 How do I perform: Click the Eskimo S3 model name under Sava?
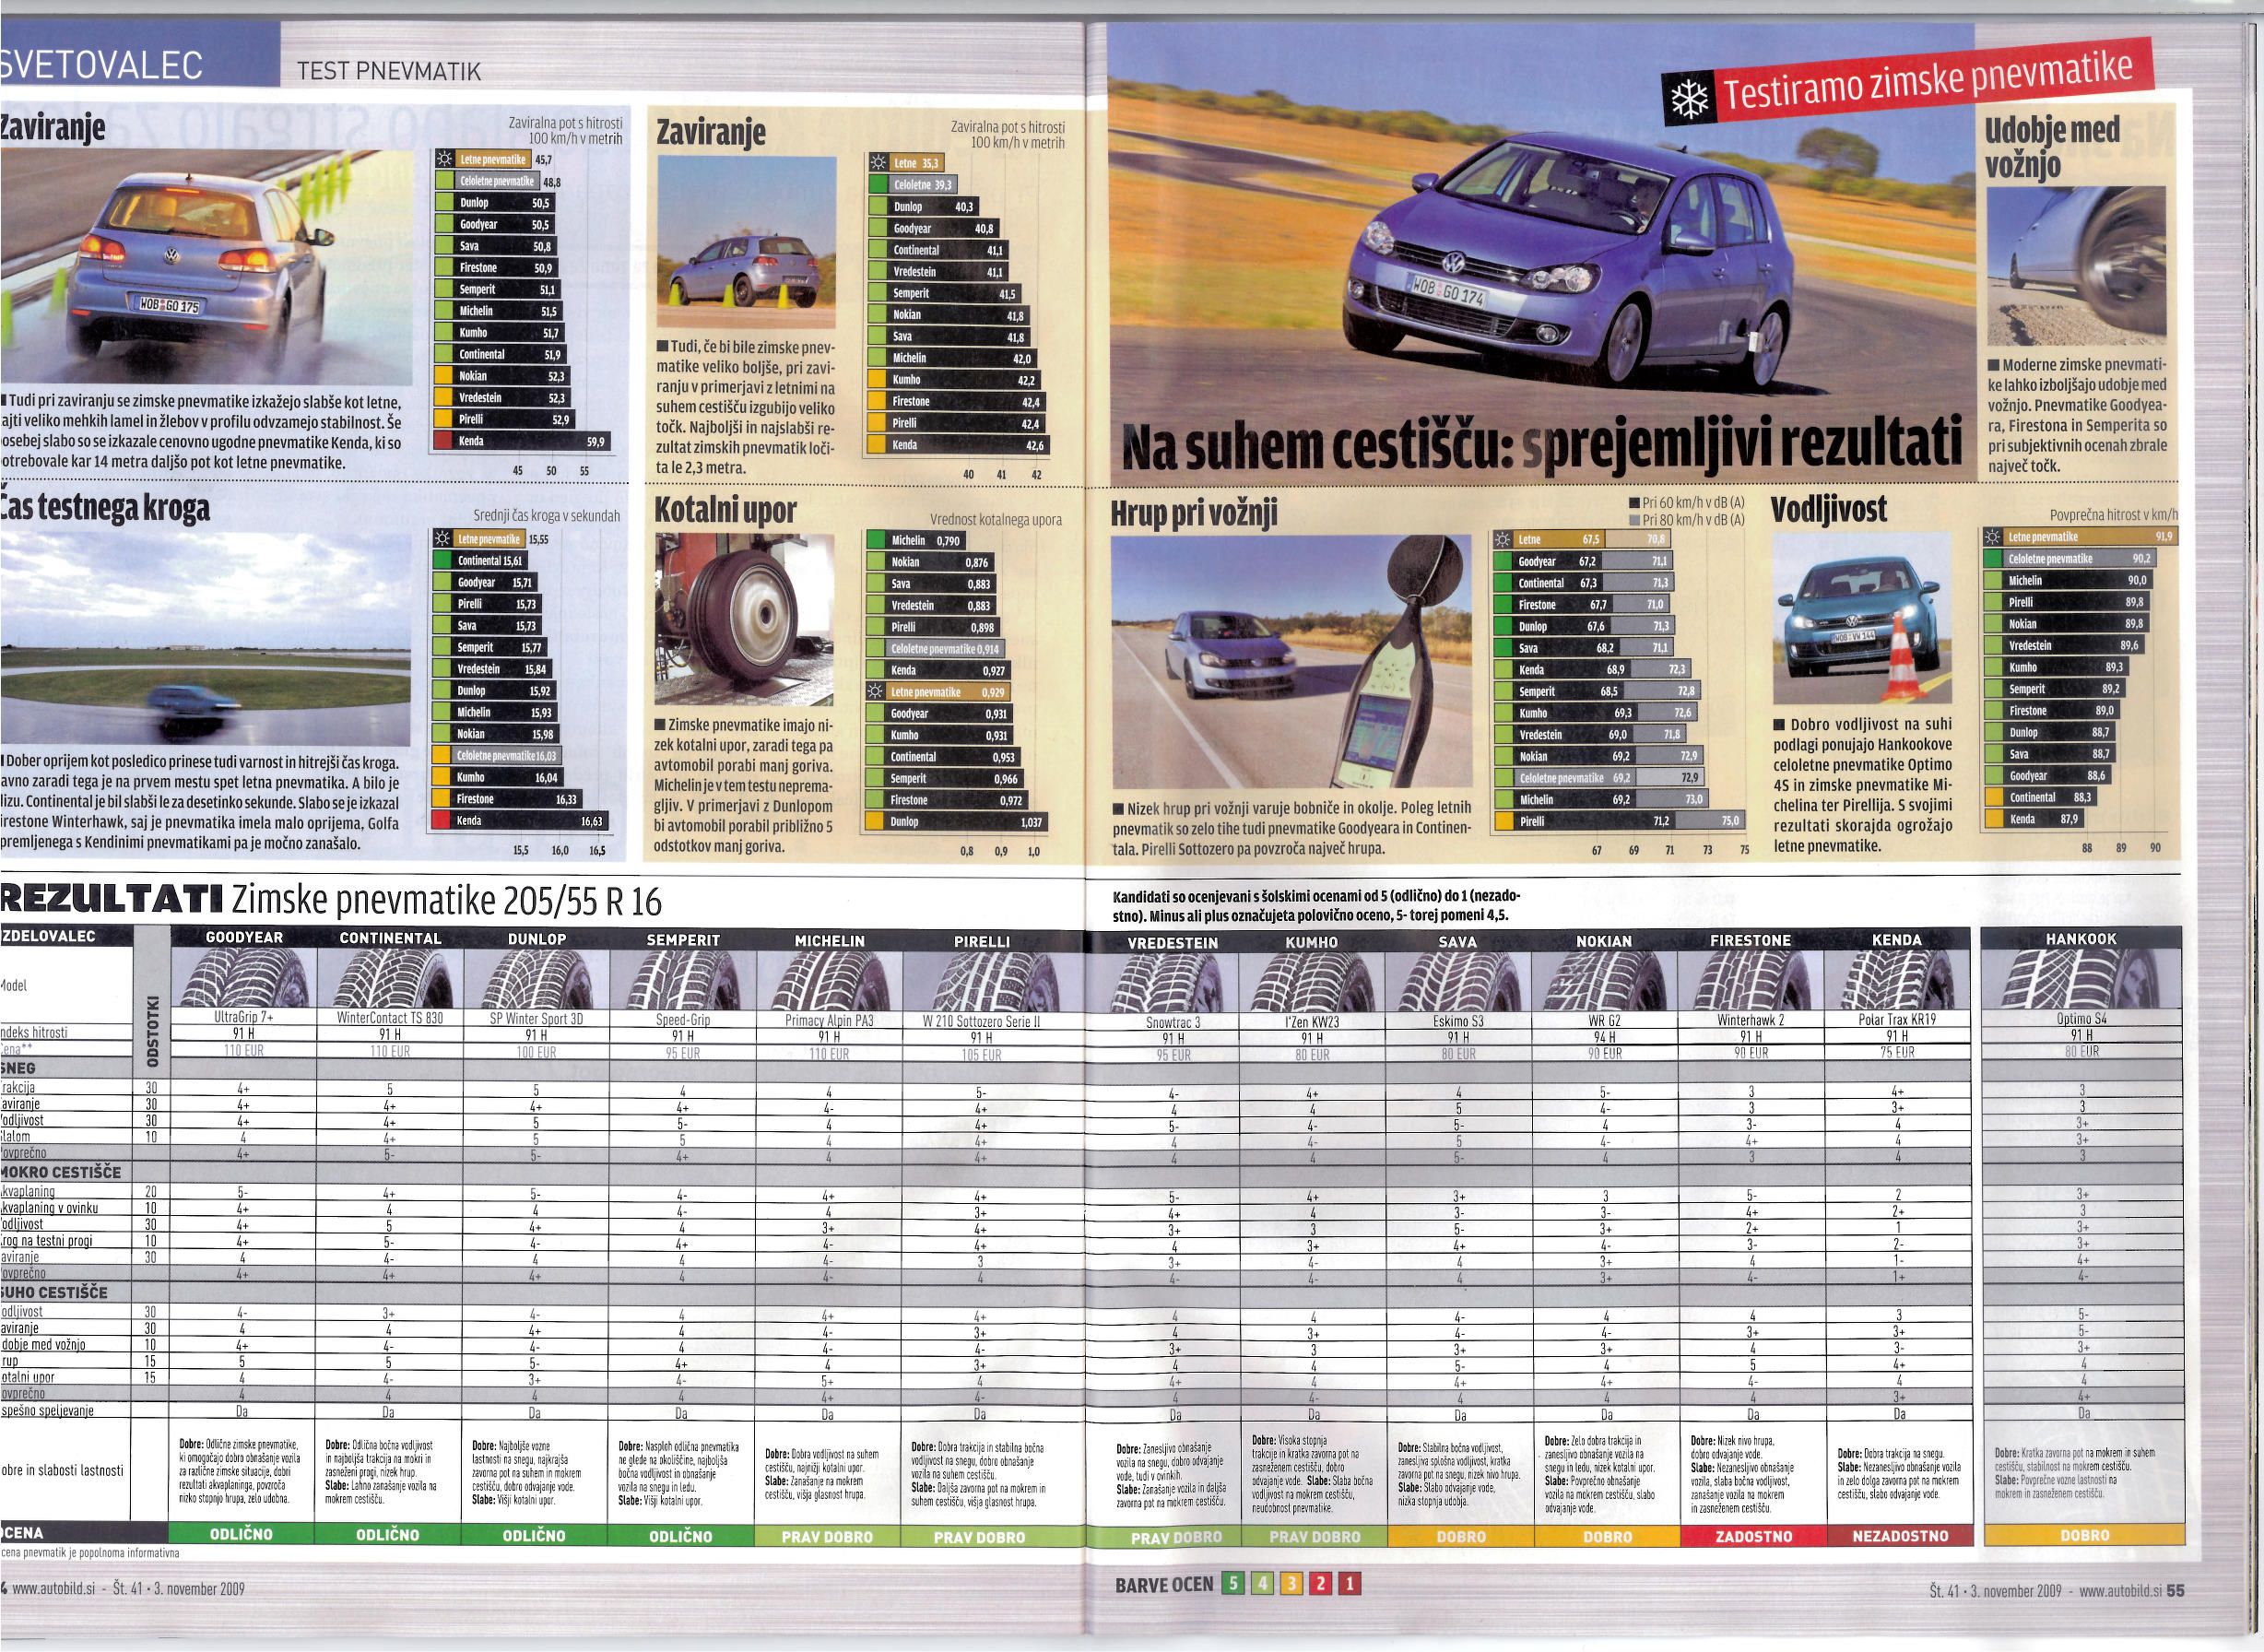[1458, 1022]
